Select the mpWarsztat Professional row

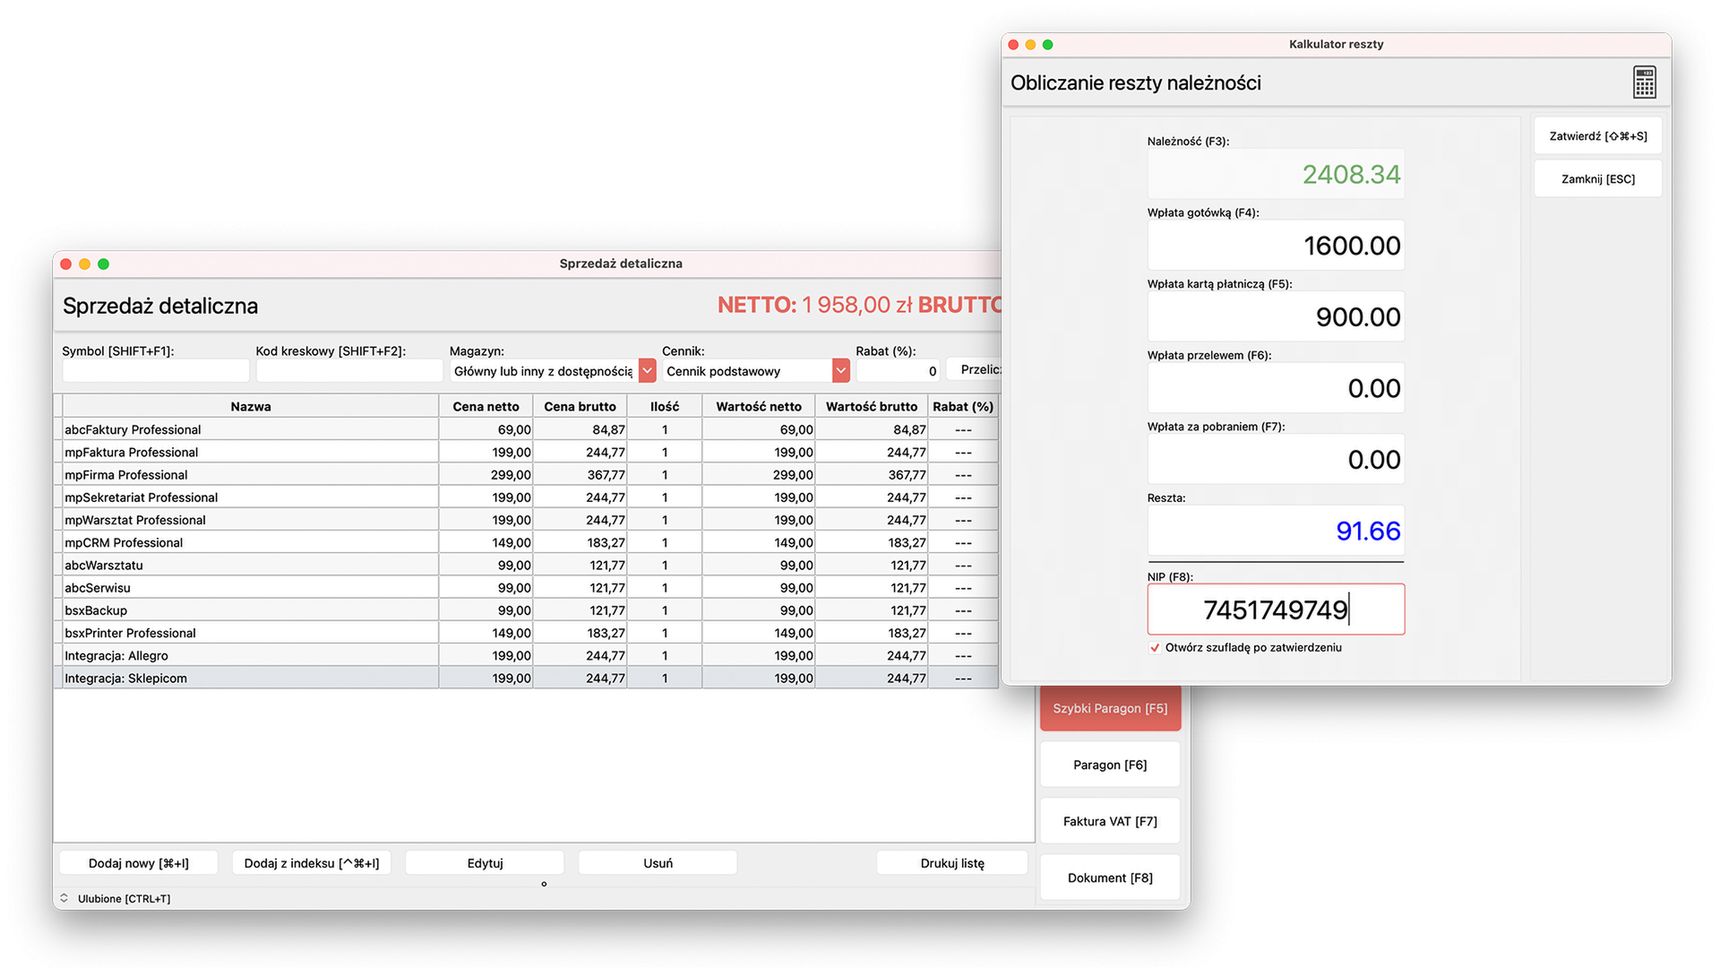click(x=526, y=520)
